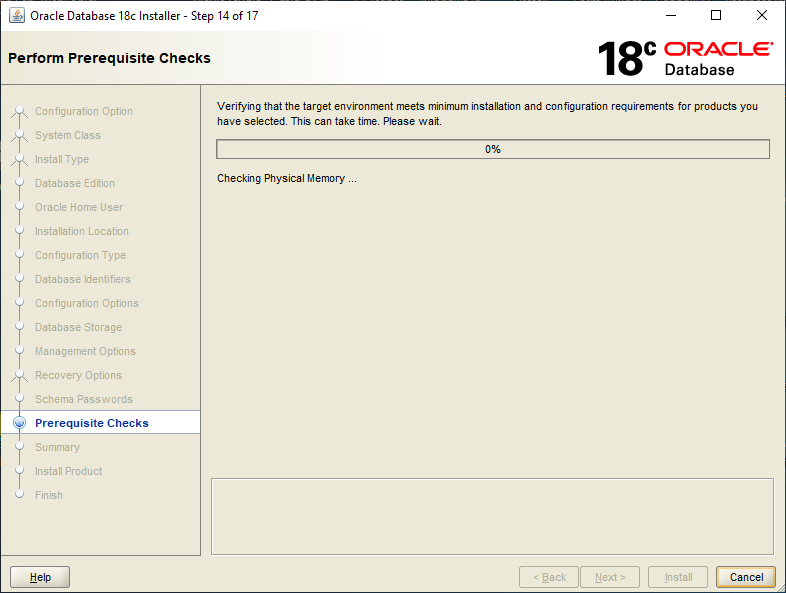The width and height of the screenshot is (786, 593).
Task: Select Schema Passwords step
Action: pos(84,400)
